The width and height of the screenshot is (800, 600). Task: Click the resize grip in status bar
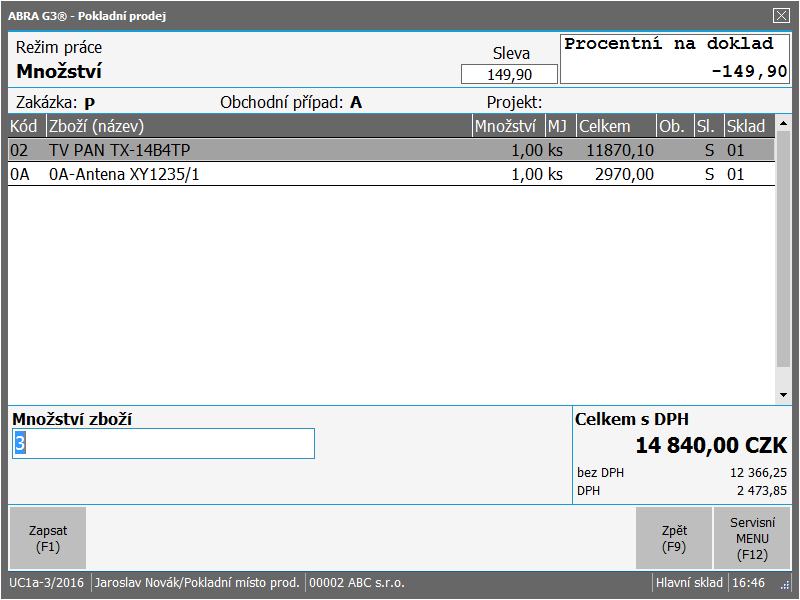pyautogui.click(x=785, y=584)
